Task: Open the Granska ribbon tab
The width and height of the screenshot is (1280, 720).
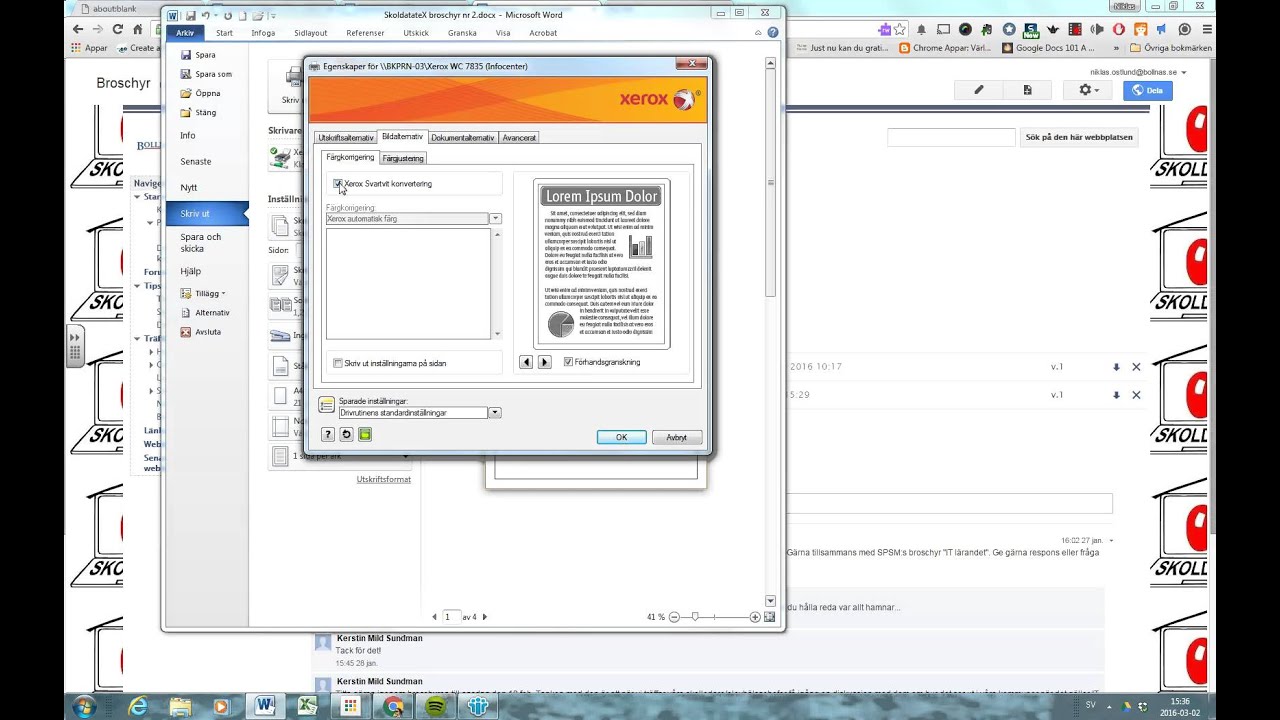Action: 462,33
